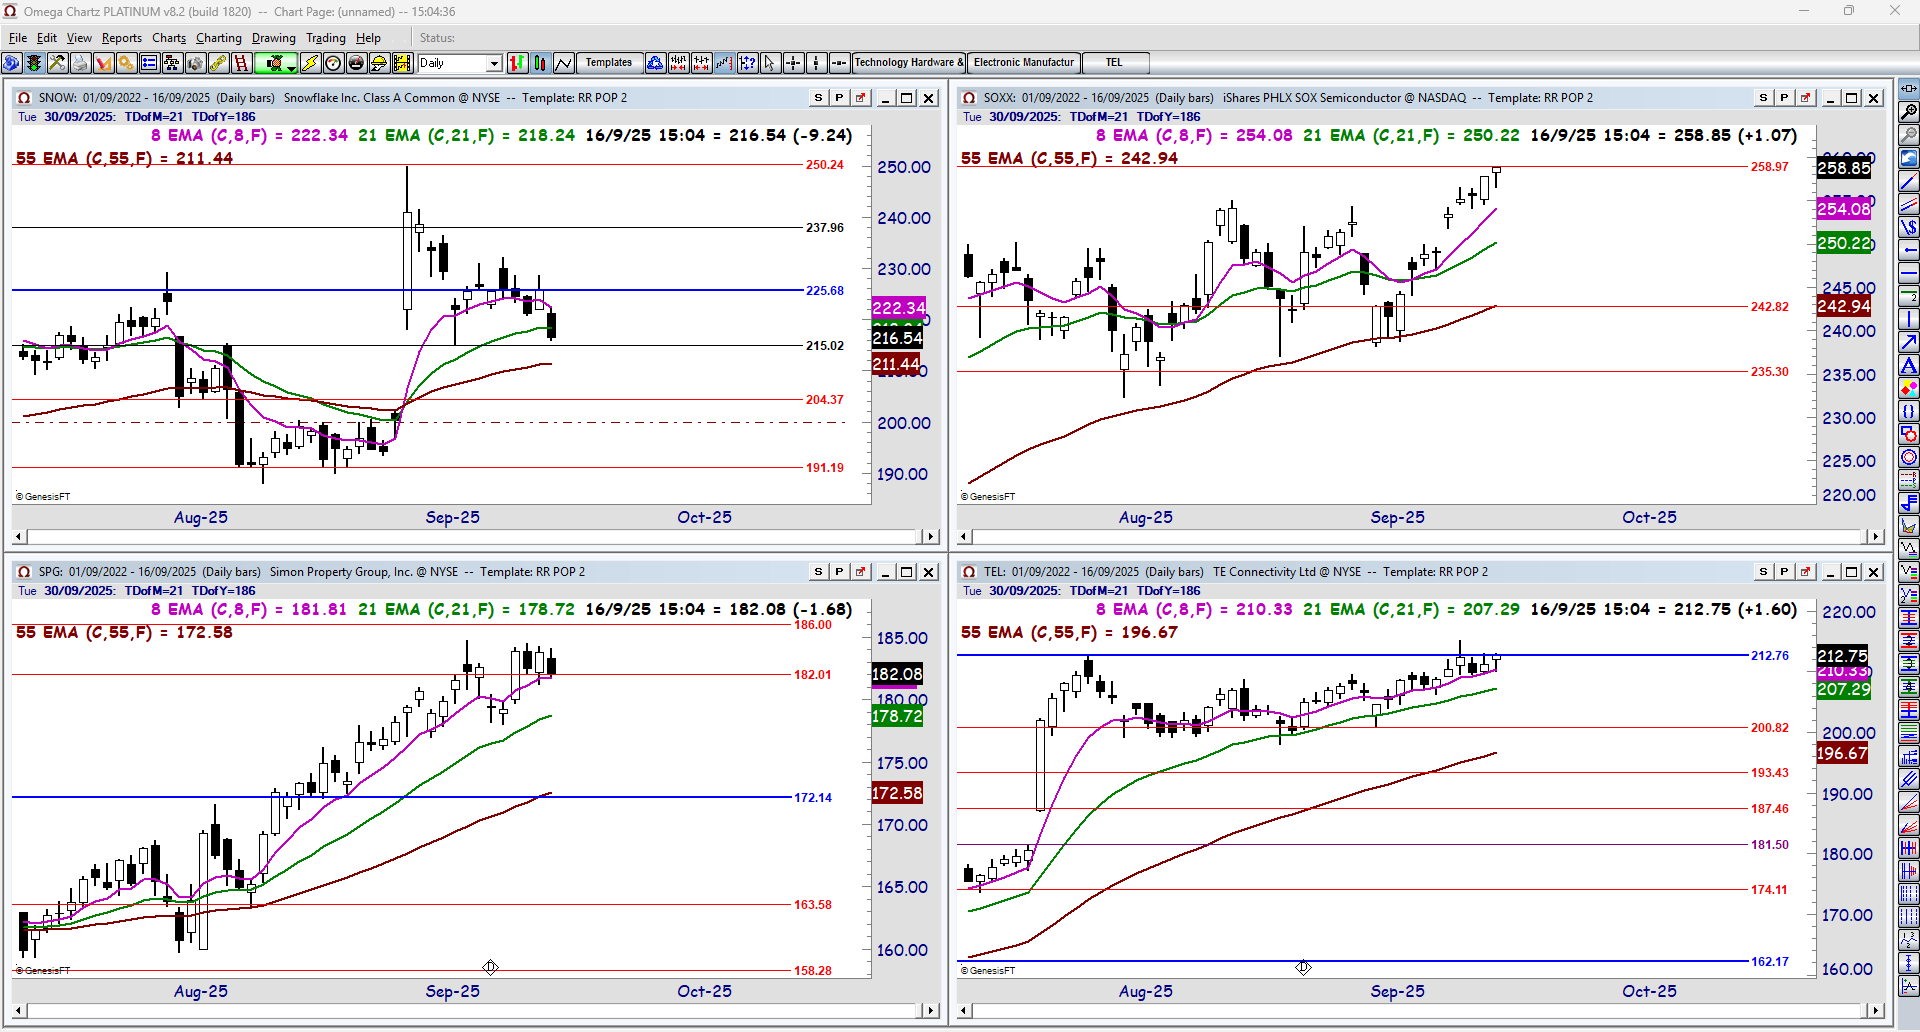This screenshot has width=1920, height=1032.
Task: Open the Technology Hardware sector list button
Action: tap(909, 63)
